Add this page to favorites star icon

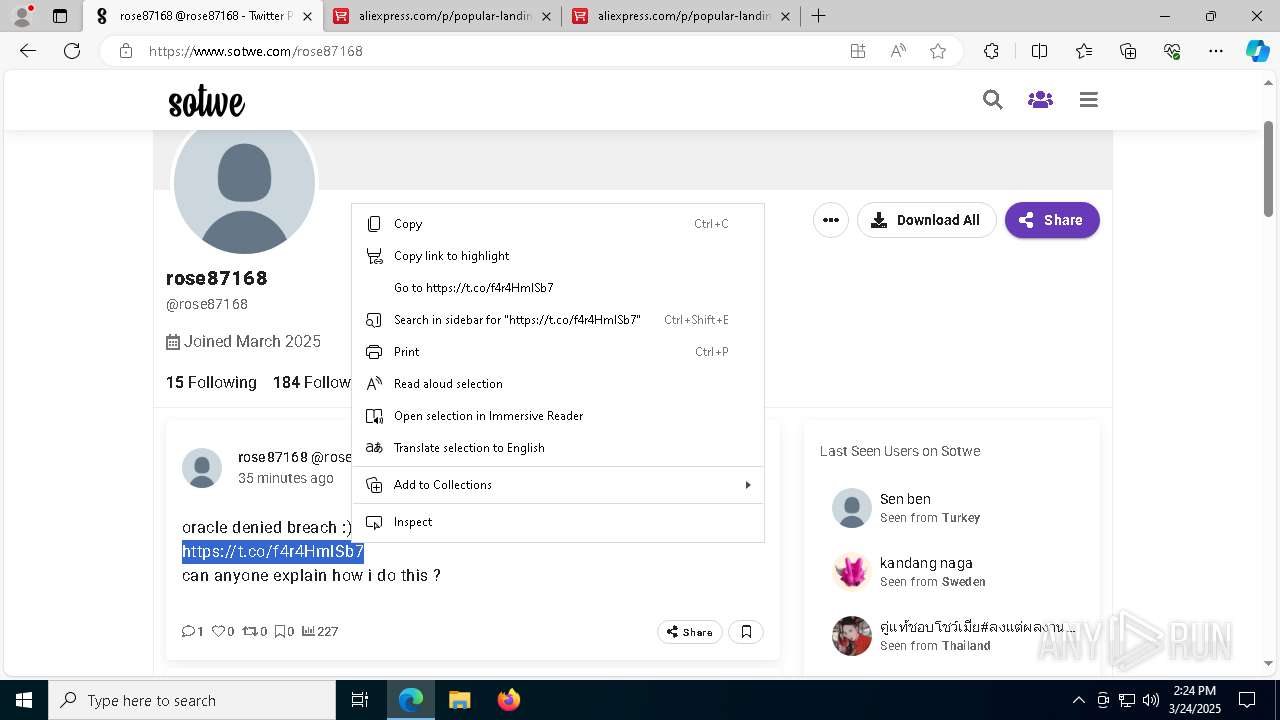pyautogui.click(x=938, y=51)
